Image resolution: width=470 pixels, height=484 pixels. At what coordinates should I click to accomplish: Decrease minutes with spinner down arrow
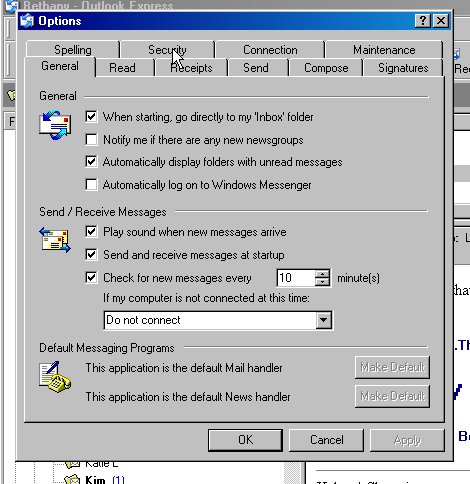322,282
